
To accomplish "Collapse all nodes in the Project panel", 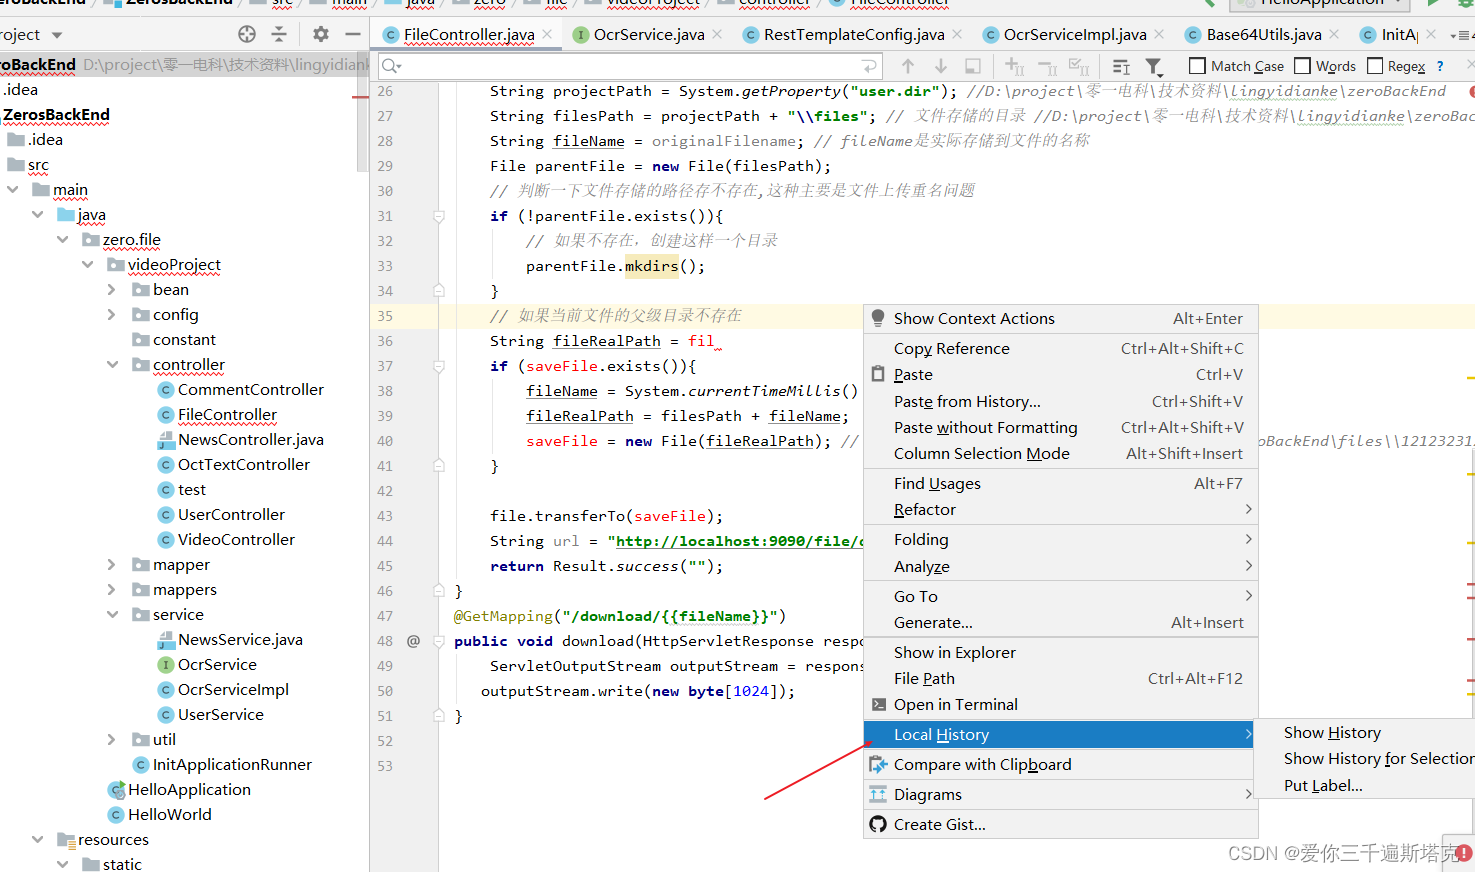I will 279,34.
